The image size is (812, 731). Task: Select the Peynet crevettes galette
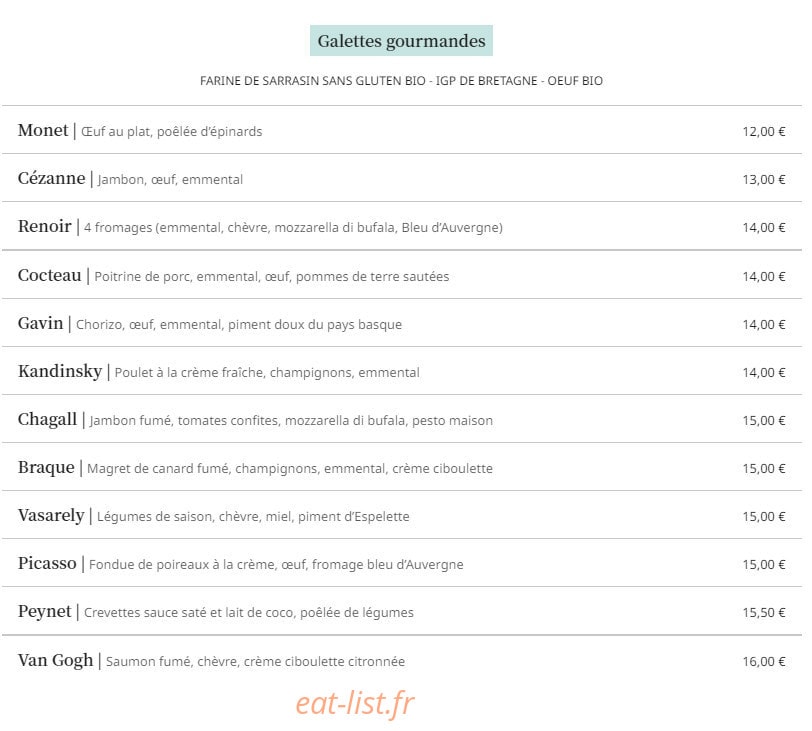click(402, 611)
